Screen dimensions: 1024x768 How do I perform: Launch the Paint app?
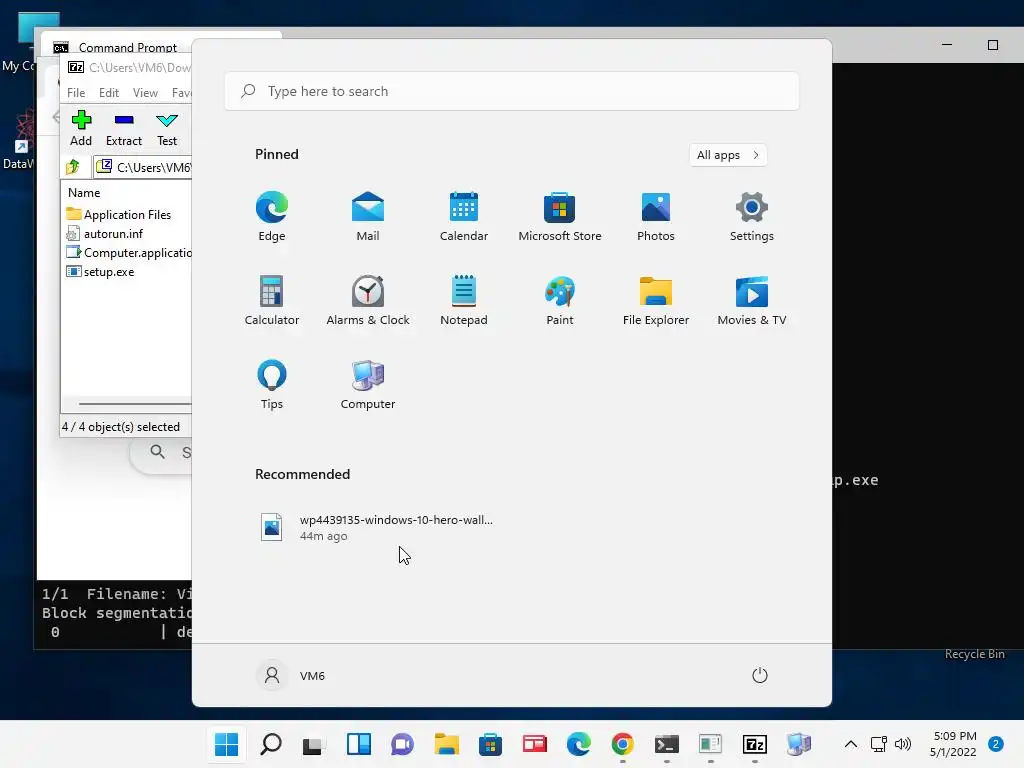[x=560, y=300]
